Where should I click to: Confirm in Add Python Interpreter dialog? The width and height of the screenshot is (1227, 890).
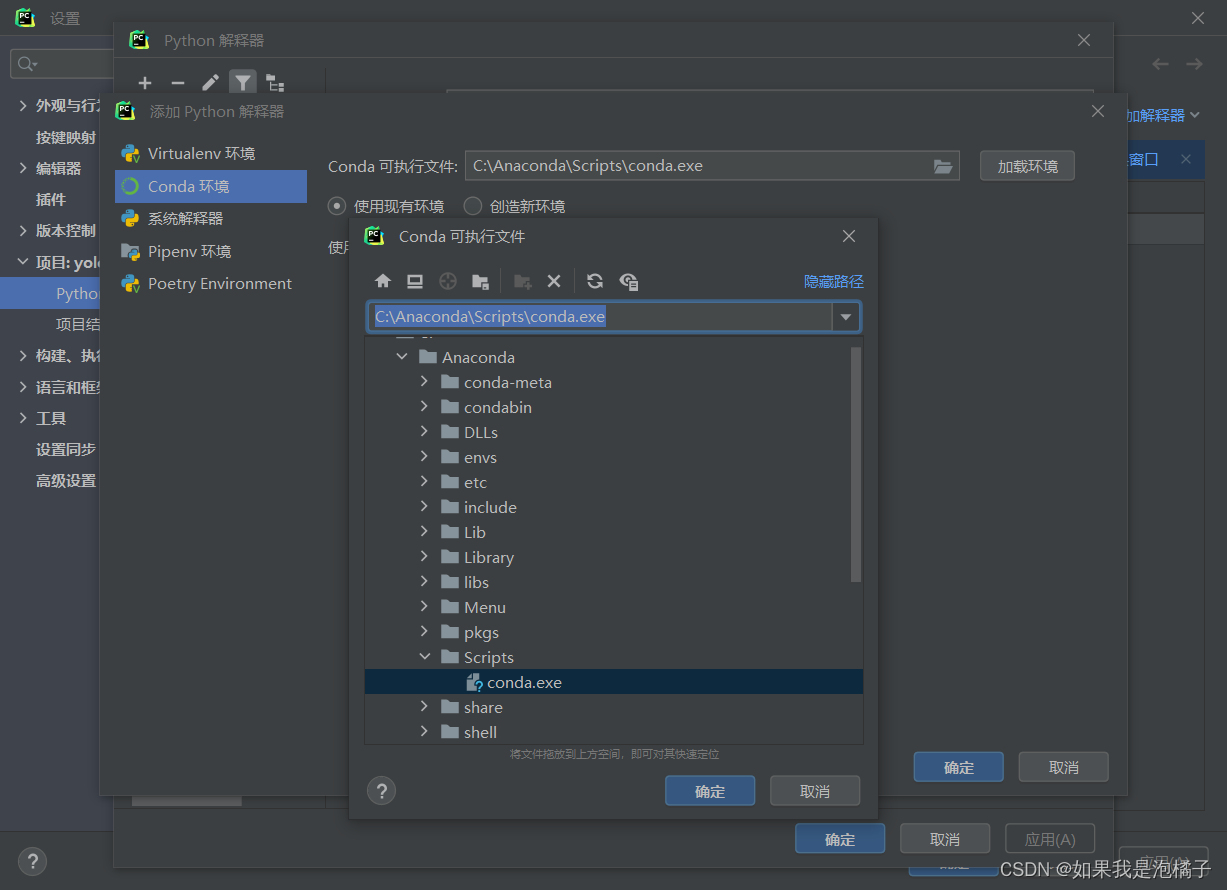(x=958, y=767)
